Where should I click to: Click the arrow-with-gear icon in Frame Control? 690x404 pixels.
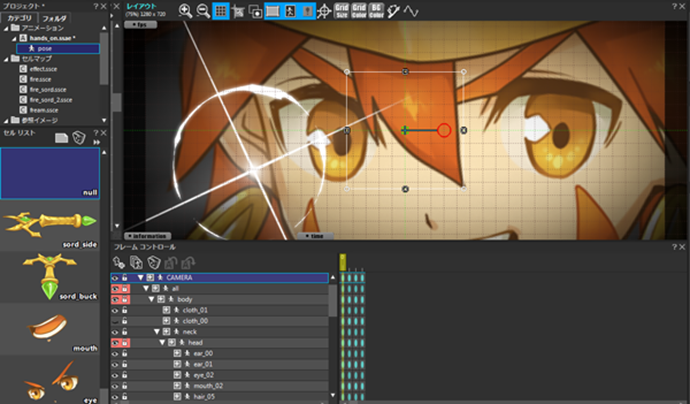click(x=119, y=262)
